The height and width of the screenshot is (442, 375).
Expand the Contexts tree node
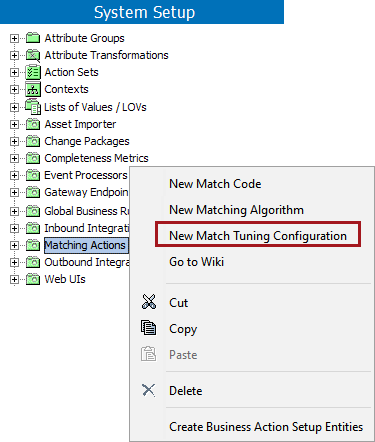[14, 89]
